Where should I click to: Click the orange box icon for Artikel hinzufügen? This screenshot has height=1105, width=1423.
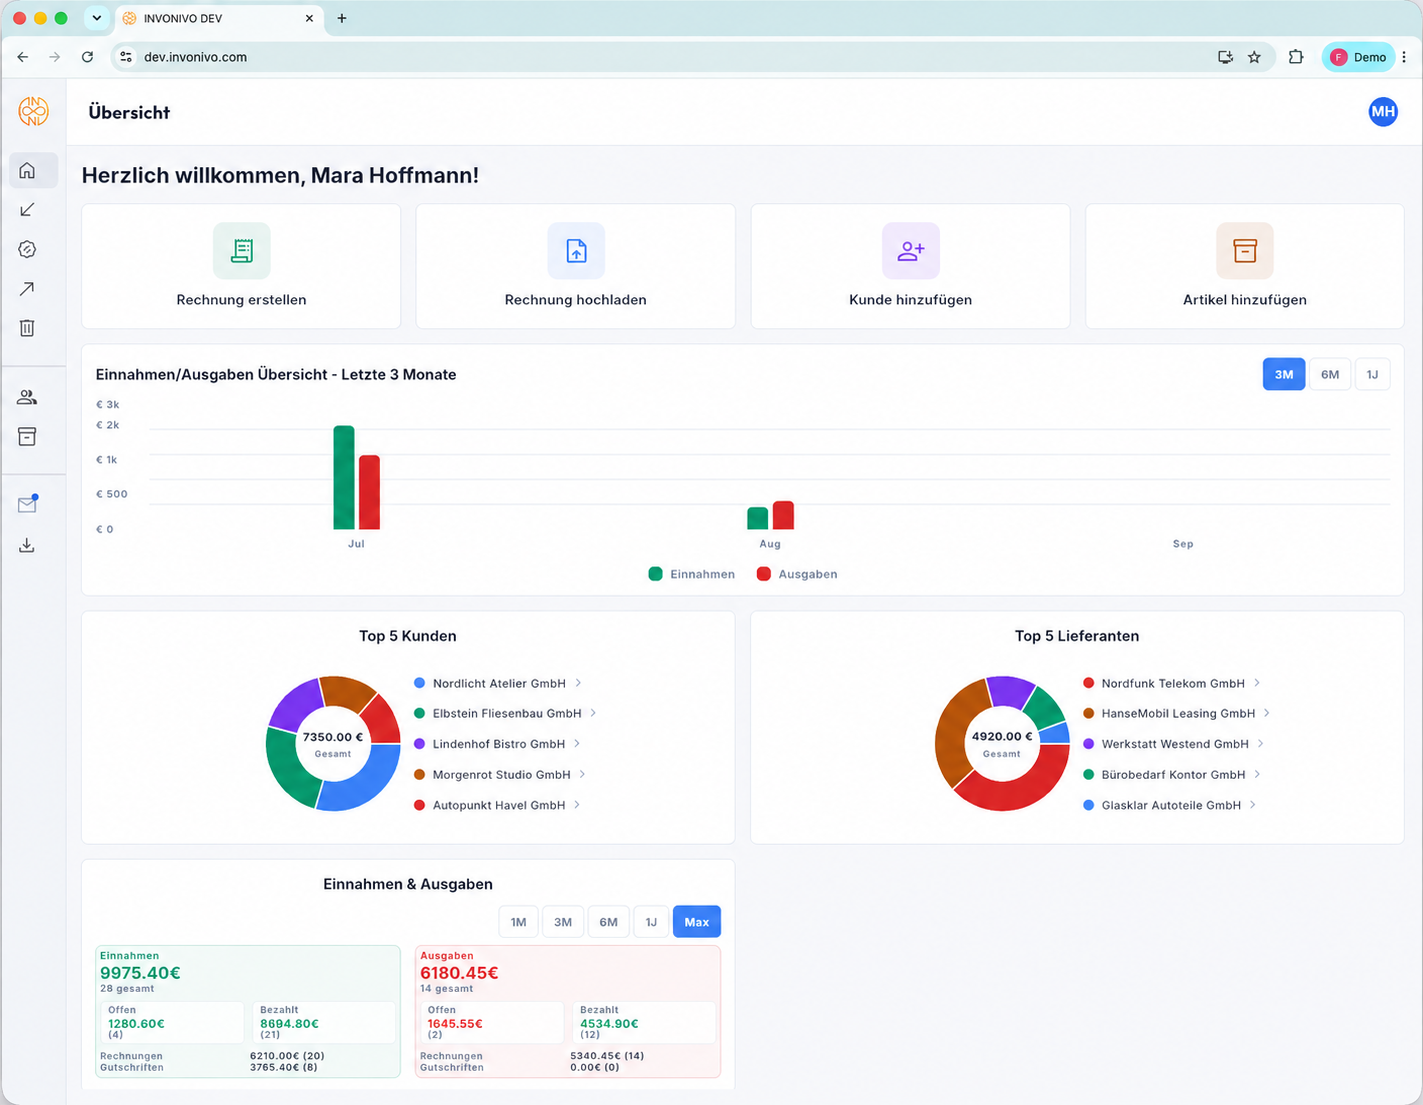pyautogui.click(x=1245, y=250)
